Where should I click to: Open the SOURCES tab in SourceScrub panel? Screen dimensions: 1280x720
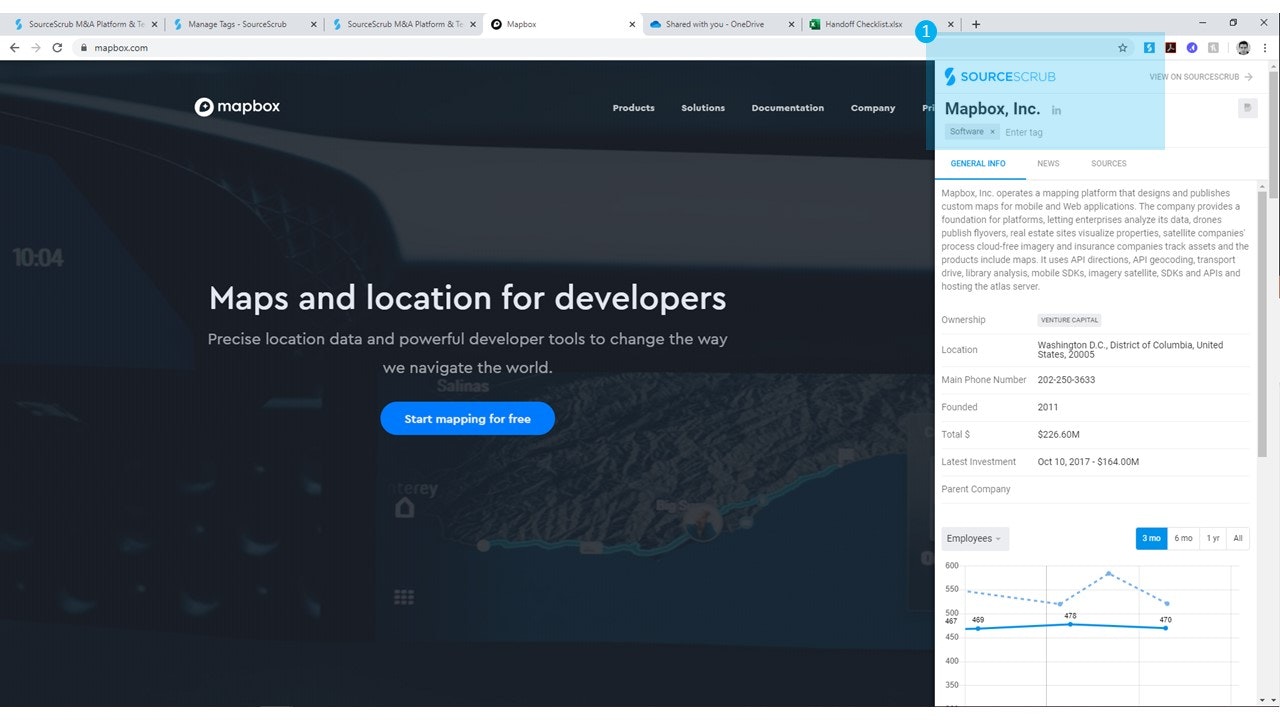click(1108, 163)
